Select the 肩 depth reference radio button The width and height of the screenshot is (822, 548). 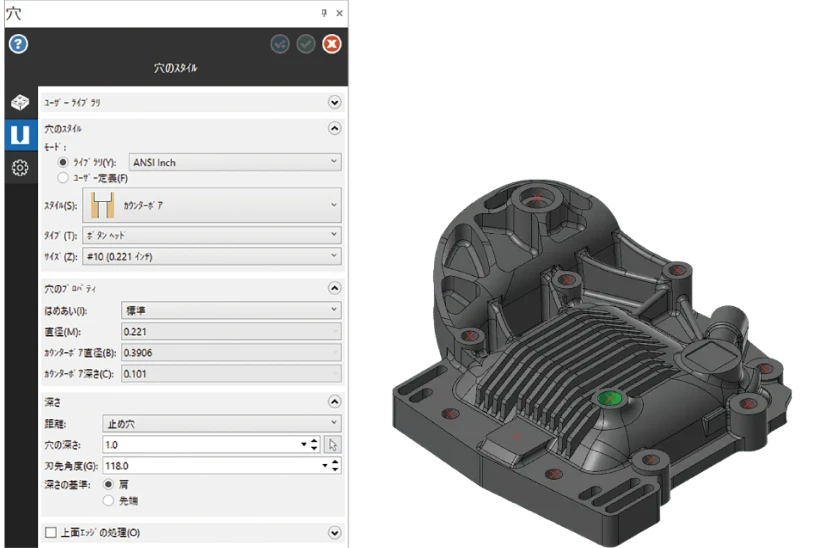(108, 484)
